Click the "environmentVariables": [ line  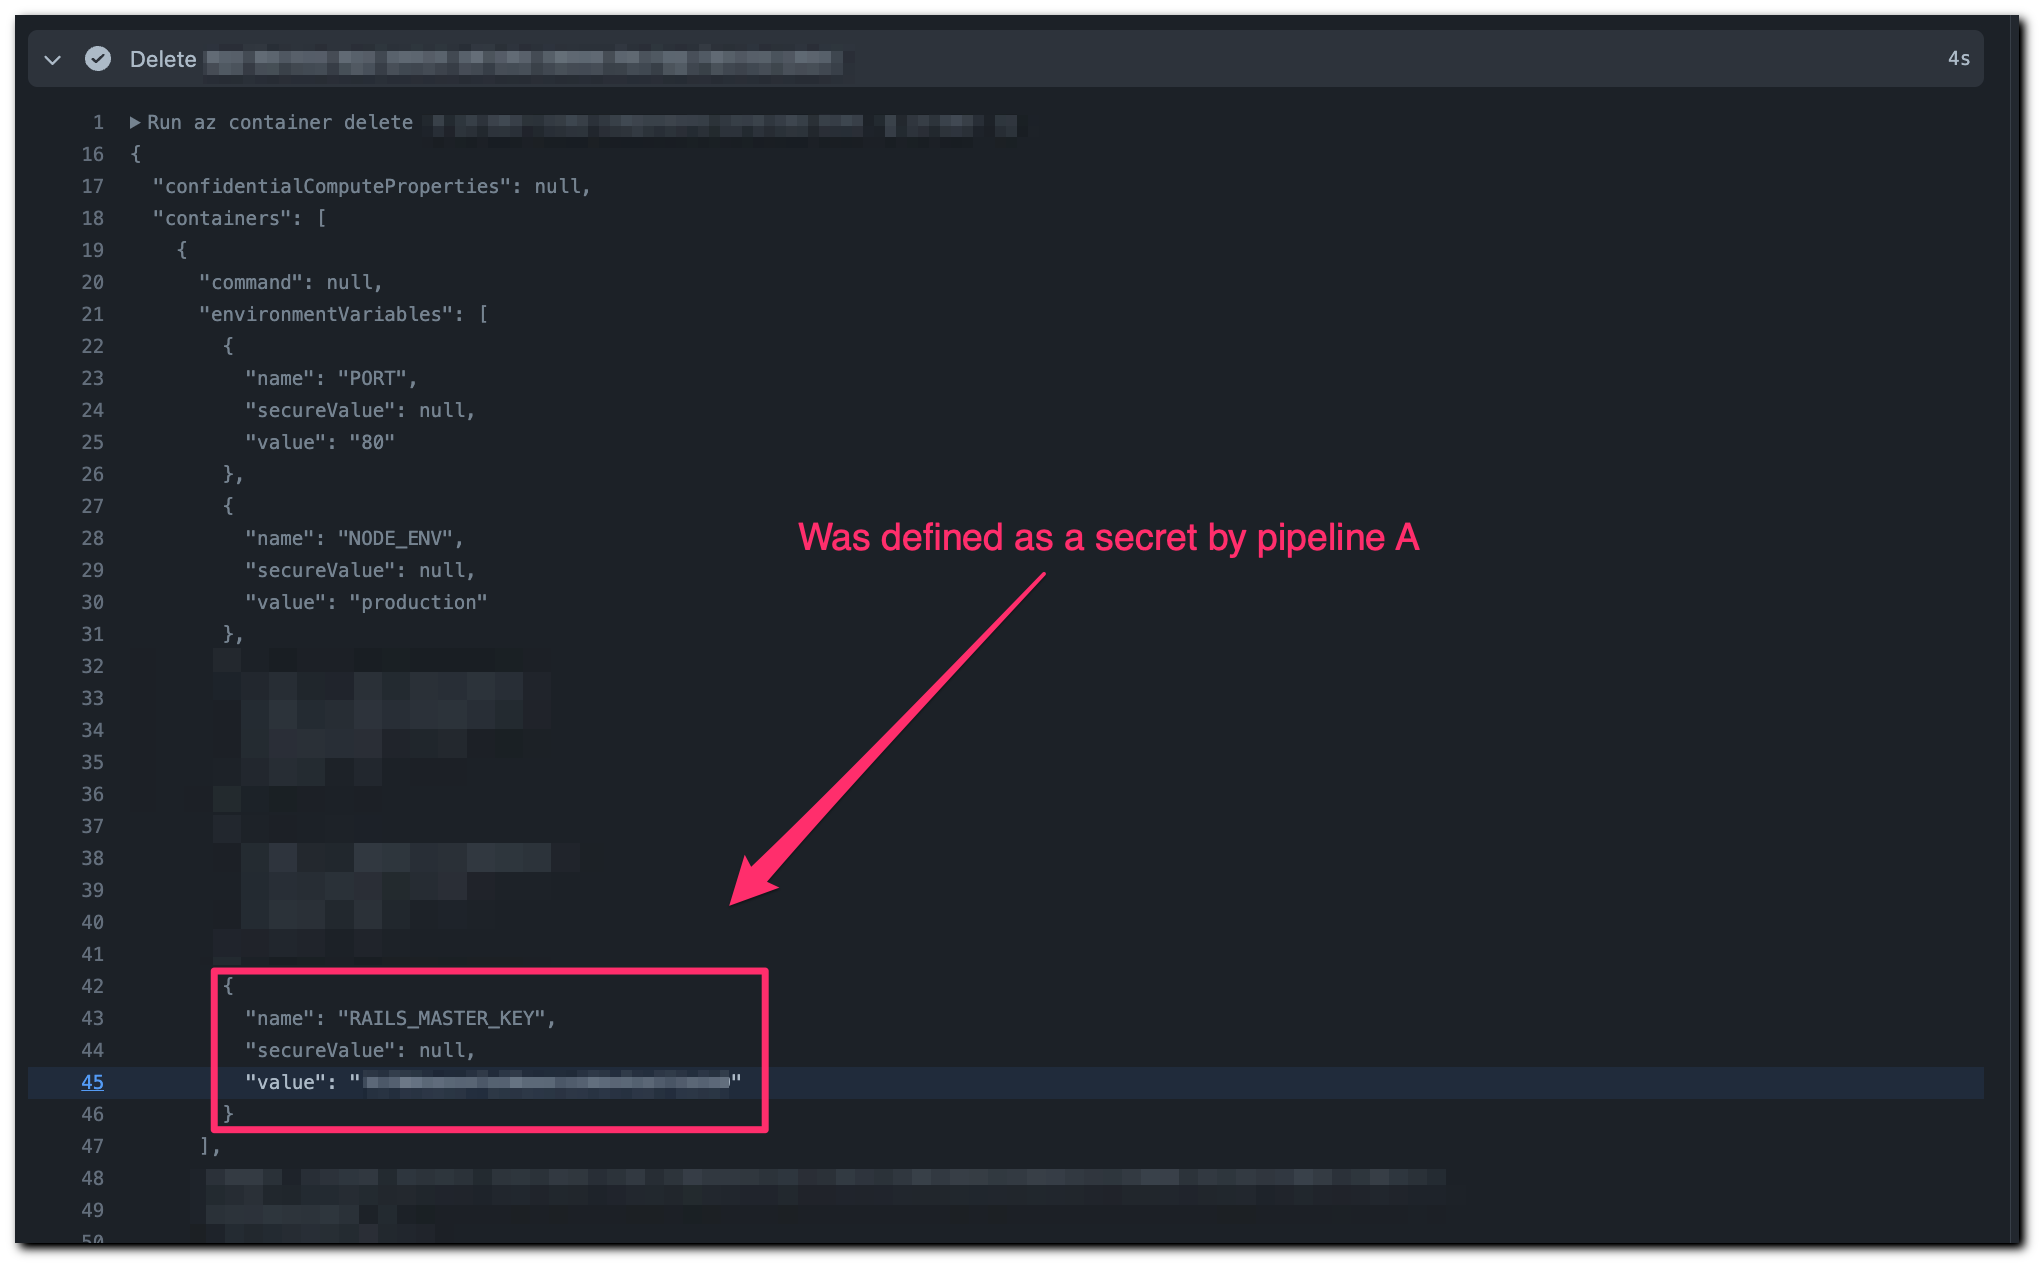[343, 314]
